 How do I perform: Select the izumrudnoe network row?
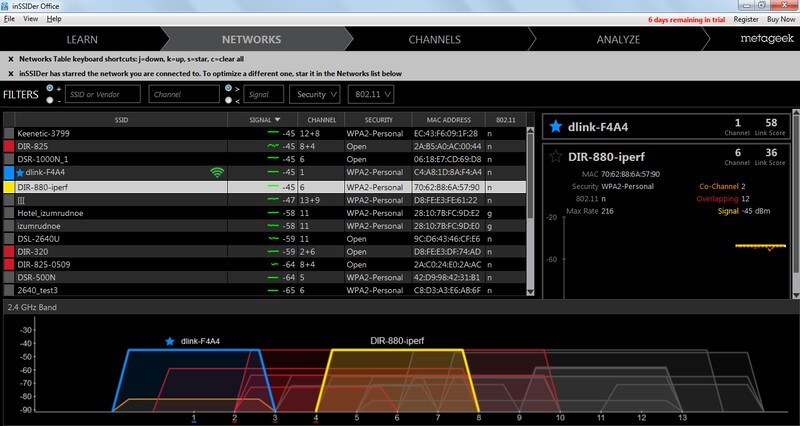(265, 226)
